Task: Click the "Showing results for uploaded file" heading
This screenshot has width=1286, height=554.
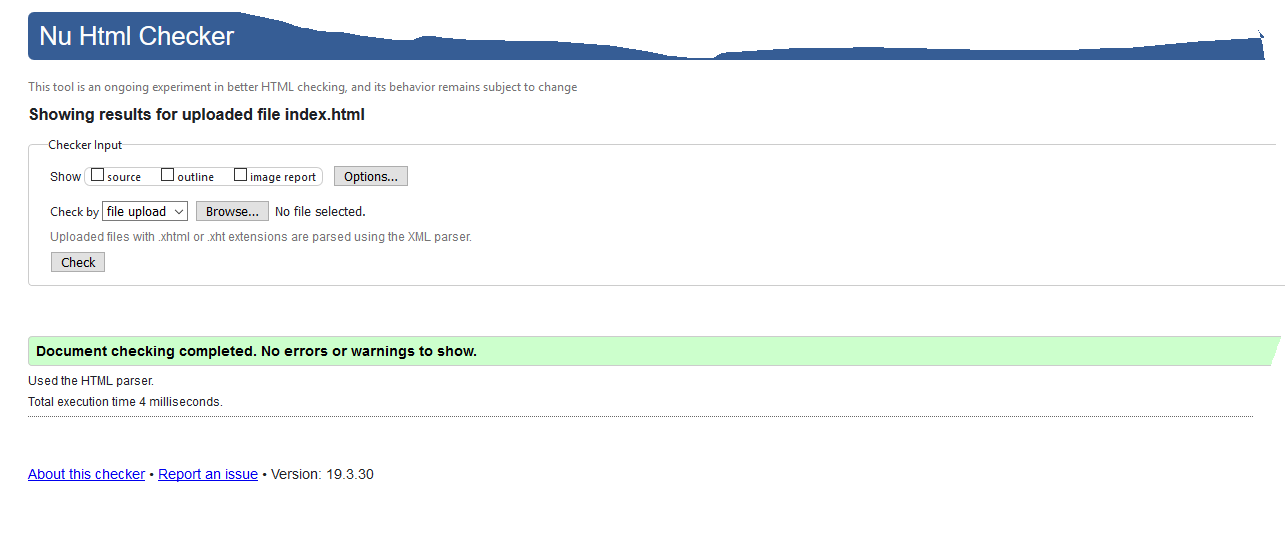Action: tap(196, 115)
